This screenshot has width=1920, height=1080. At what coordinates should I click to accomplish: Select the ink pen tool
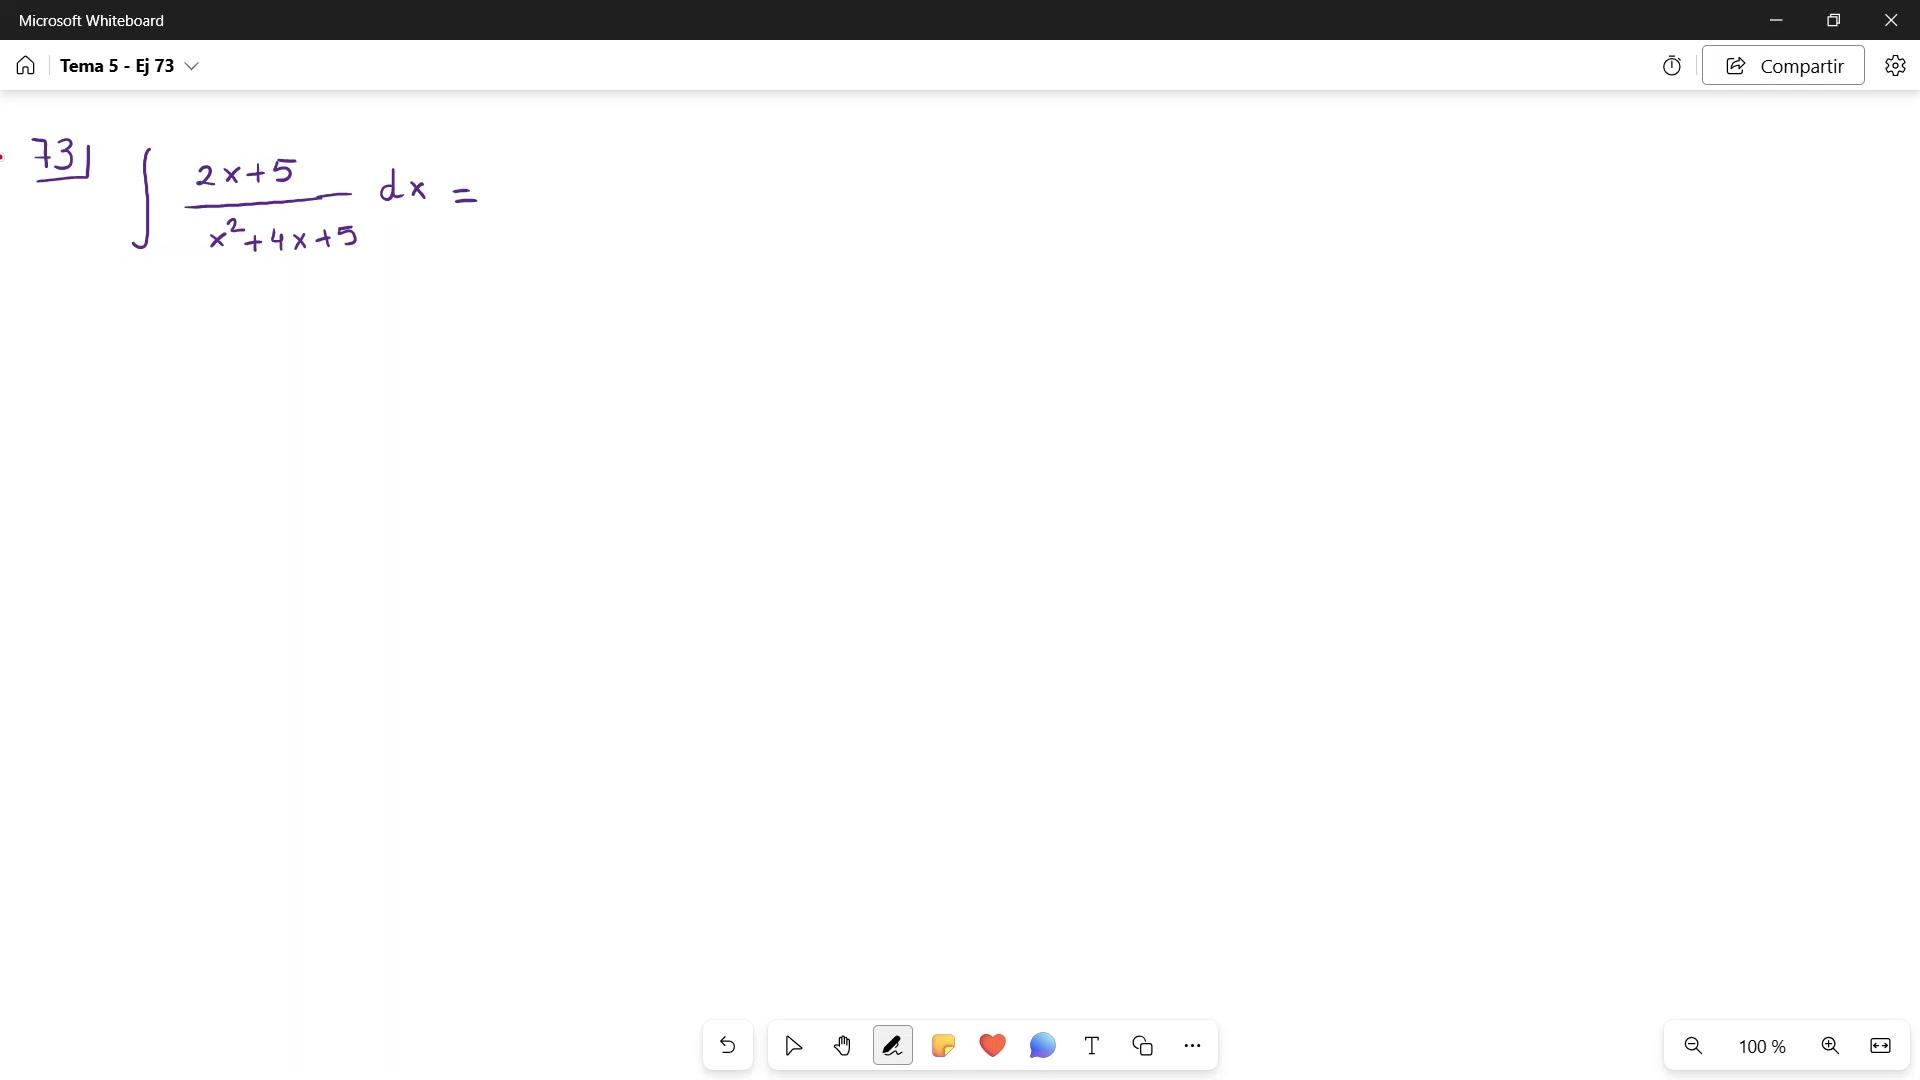click(892, 1046)
